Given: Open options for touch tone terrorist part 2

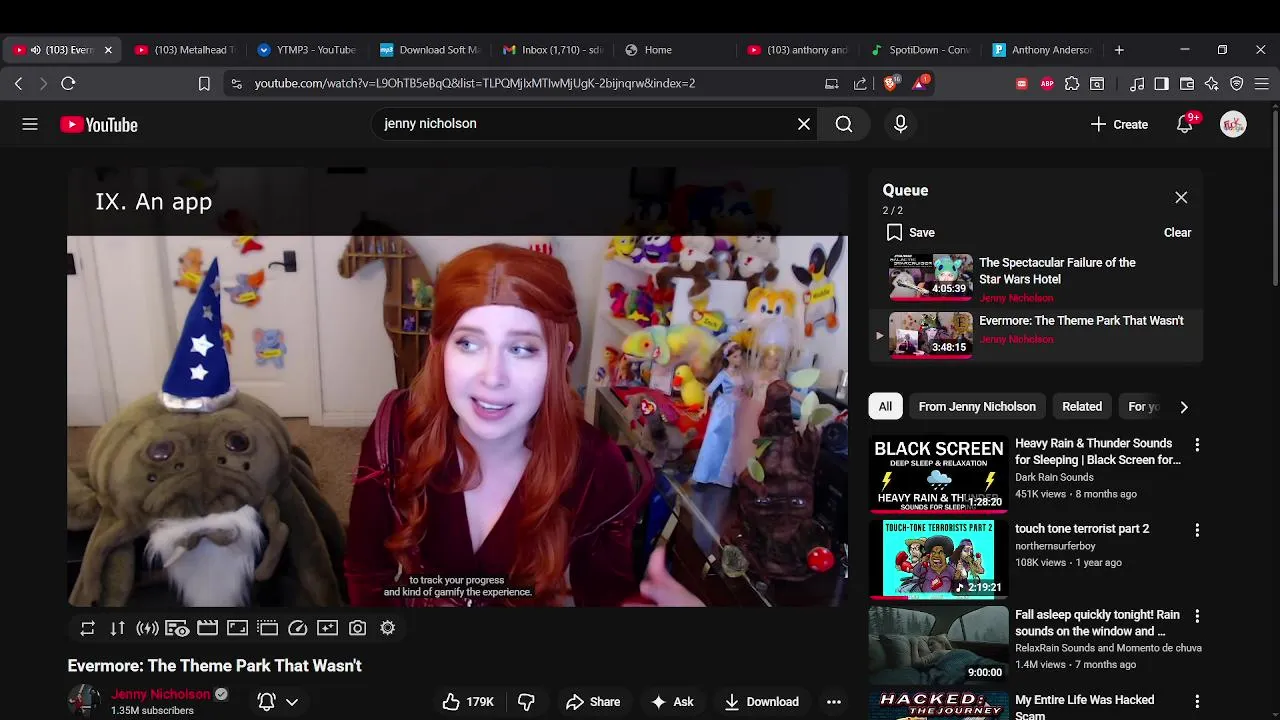Looking at the screenshot, I should click(1197, 530).
